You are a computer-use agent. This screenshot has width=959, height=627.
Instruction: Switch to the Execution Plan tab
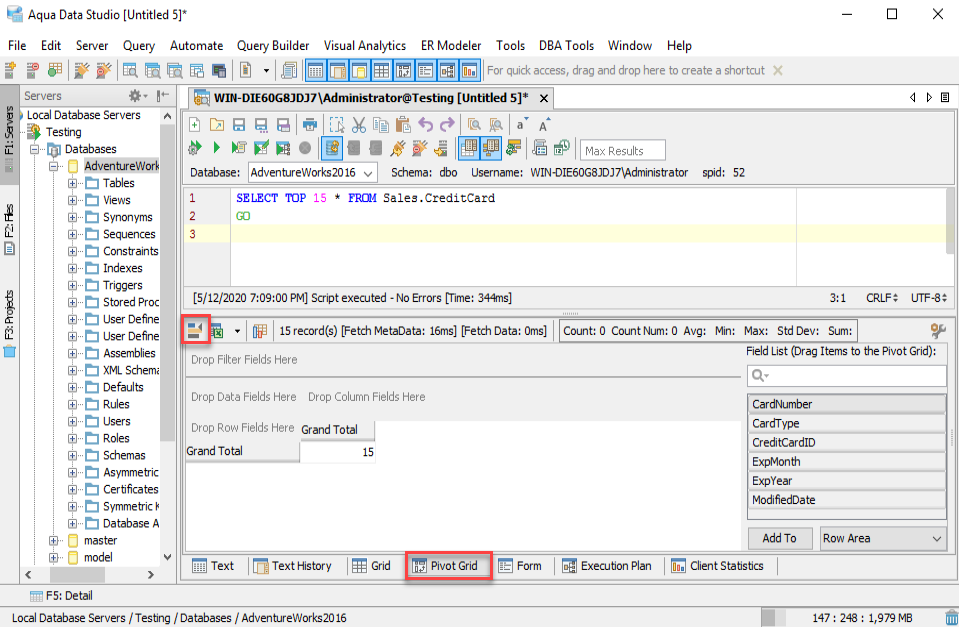coord(606,566)
